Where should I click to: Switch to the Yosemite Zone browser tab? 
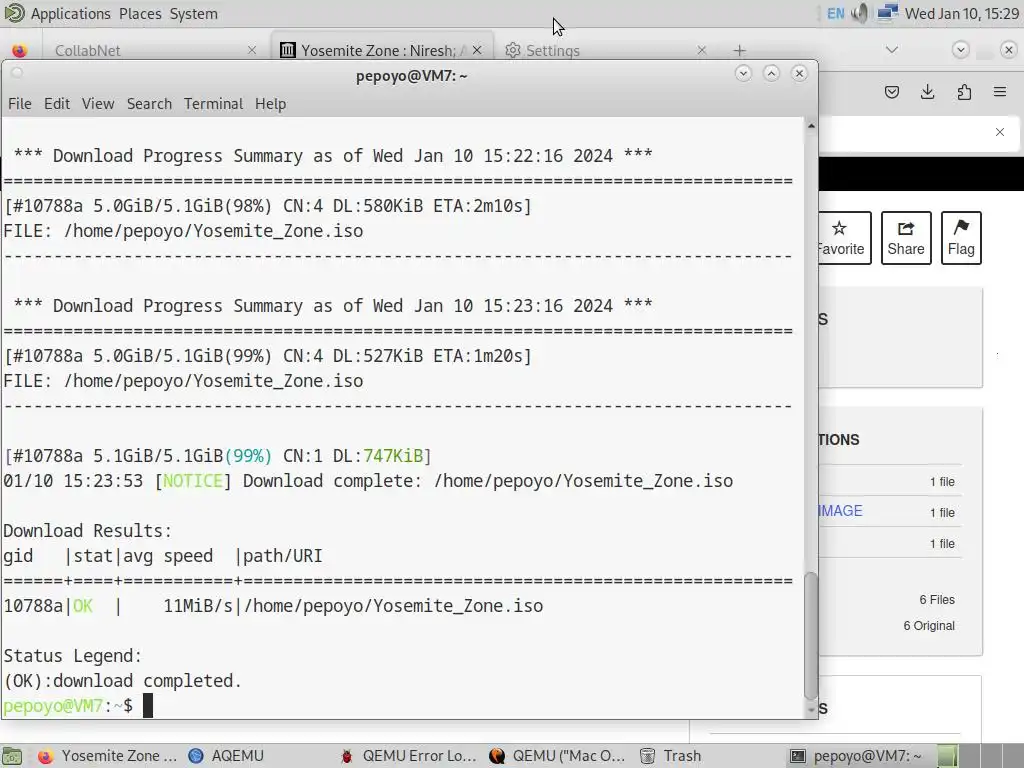(x=382, y=50)
